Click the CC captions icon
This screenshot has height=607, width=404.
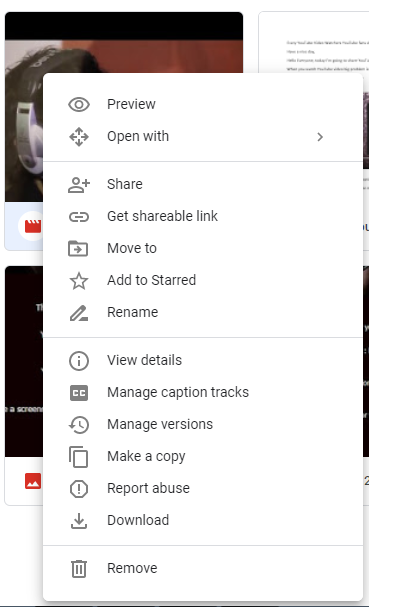point(79,393)
